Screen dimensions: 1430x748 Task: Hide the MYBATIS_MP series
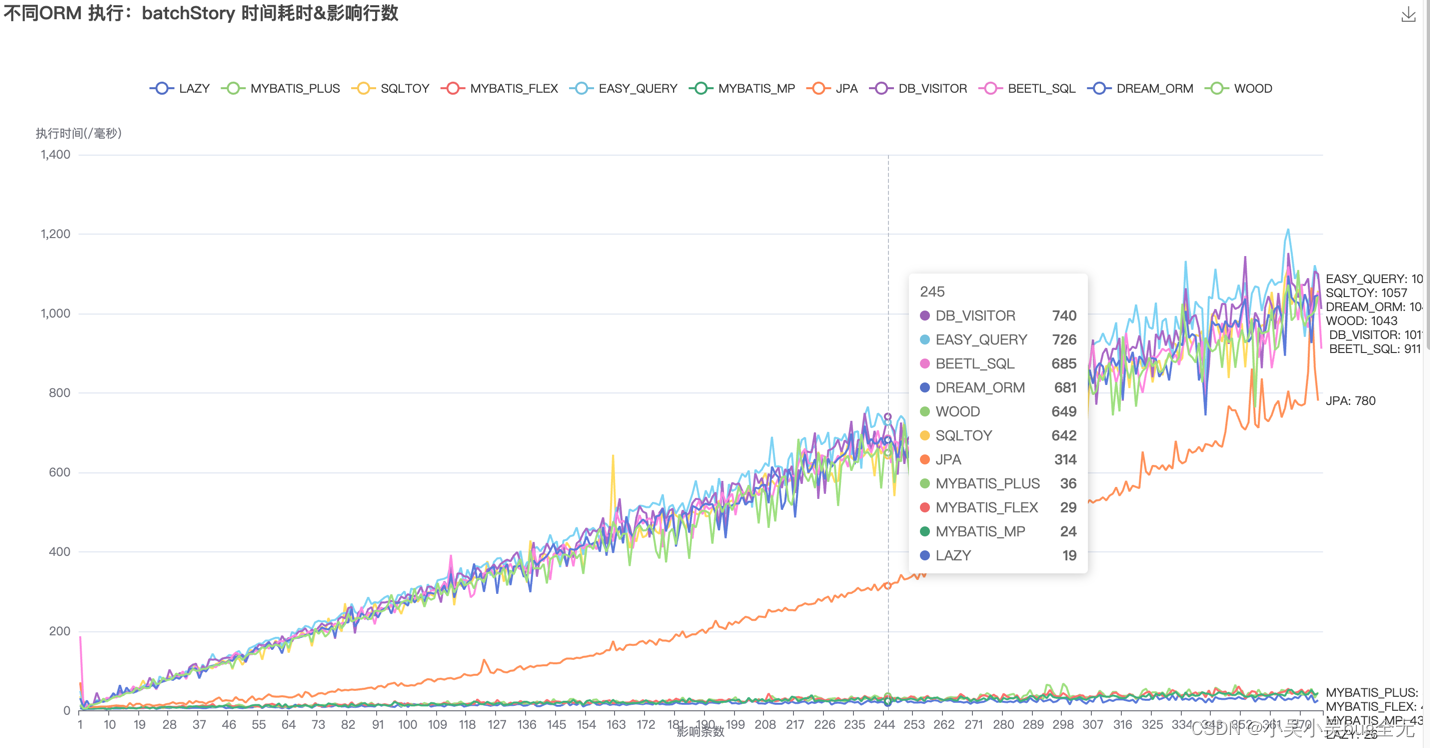coord(742,88)
